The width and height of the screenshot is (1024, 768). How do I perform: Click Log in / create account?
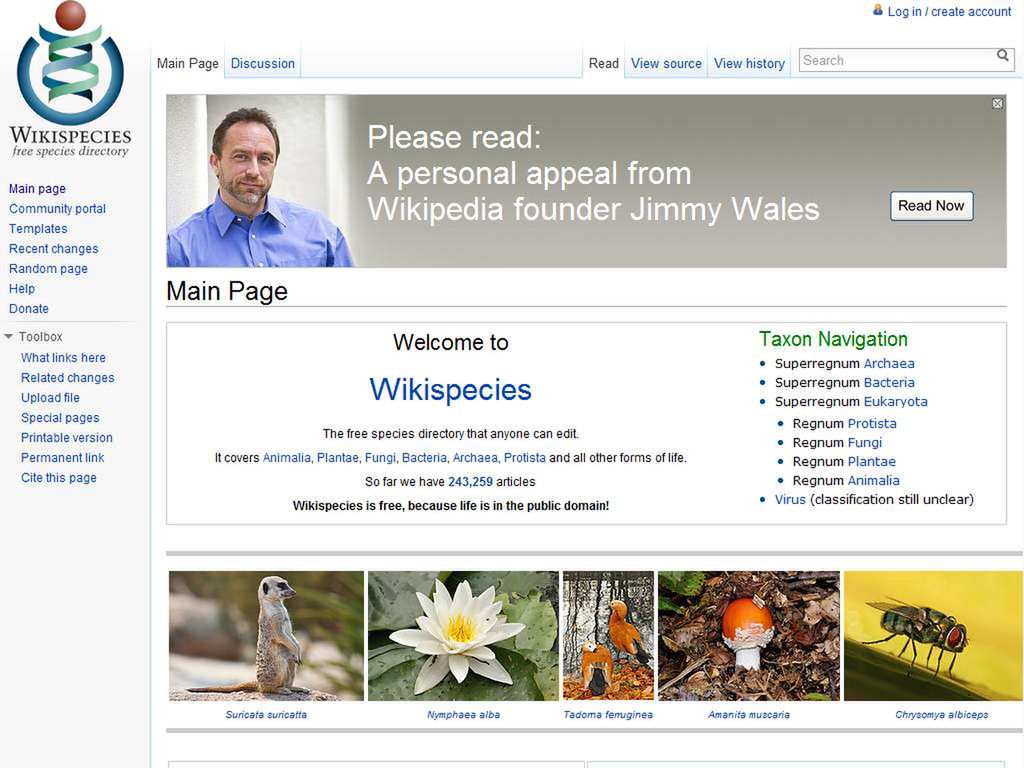(949, 12)
